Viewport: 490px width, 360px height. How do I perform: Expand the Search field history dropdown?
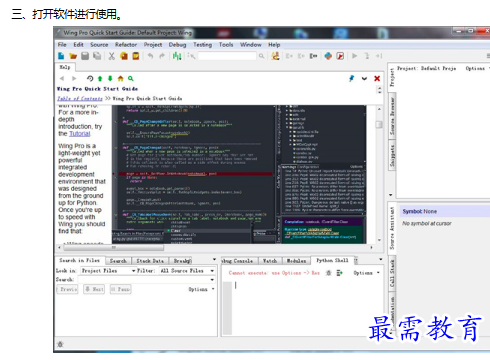(212, 280)
